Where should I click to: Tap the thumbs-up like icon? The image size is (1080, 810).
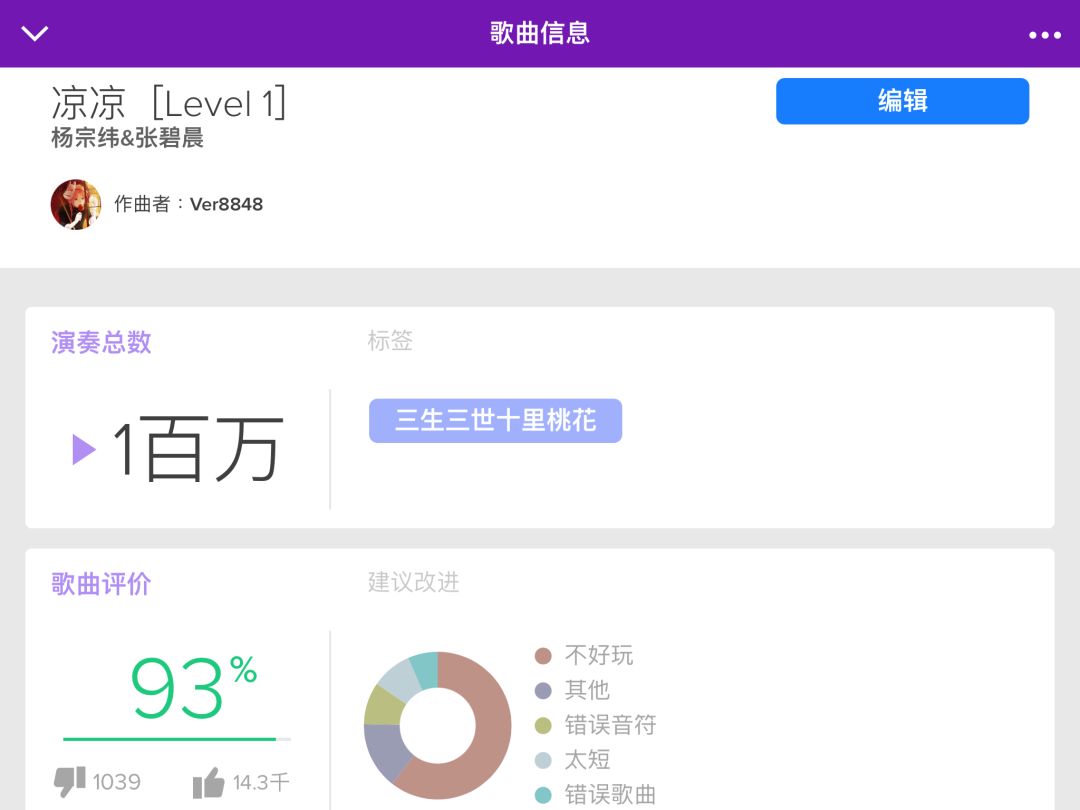[x=209, y=782]
